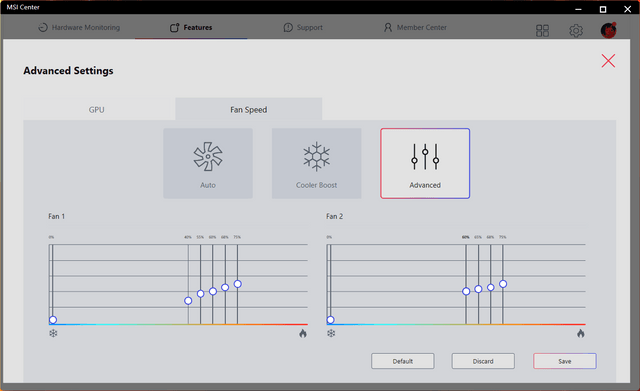Click the hot flame icon under Fan 2
640x391 pixels.
(x=581, y=333)
